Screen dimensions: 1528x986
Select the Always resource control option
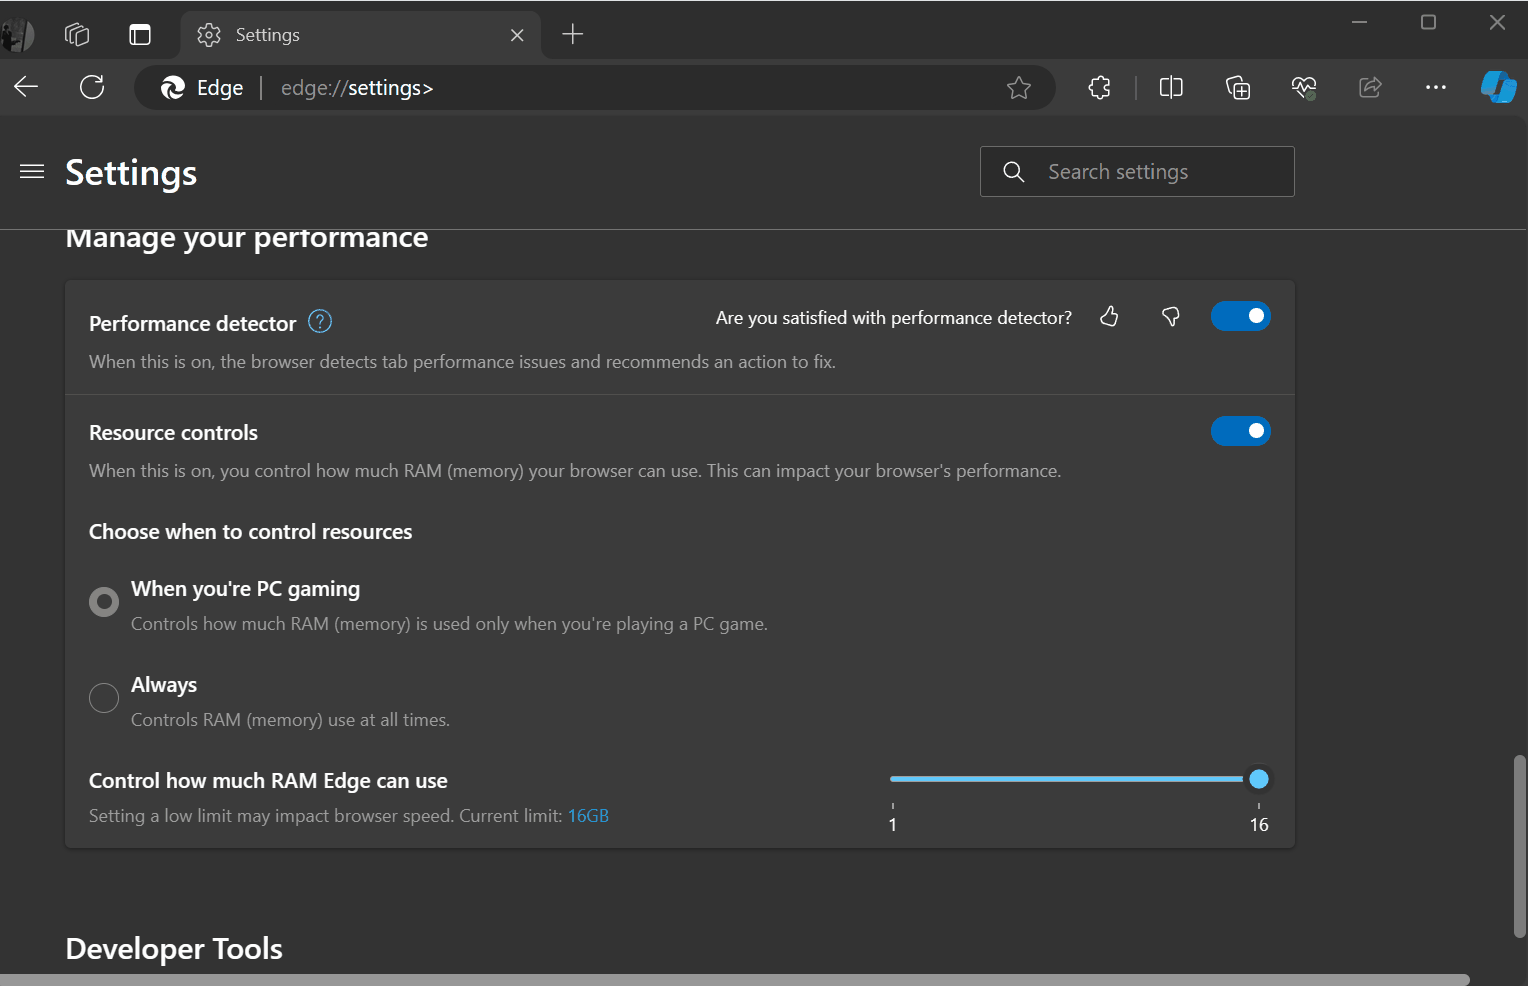[x=103, y=697]
